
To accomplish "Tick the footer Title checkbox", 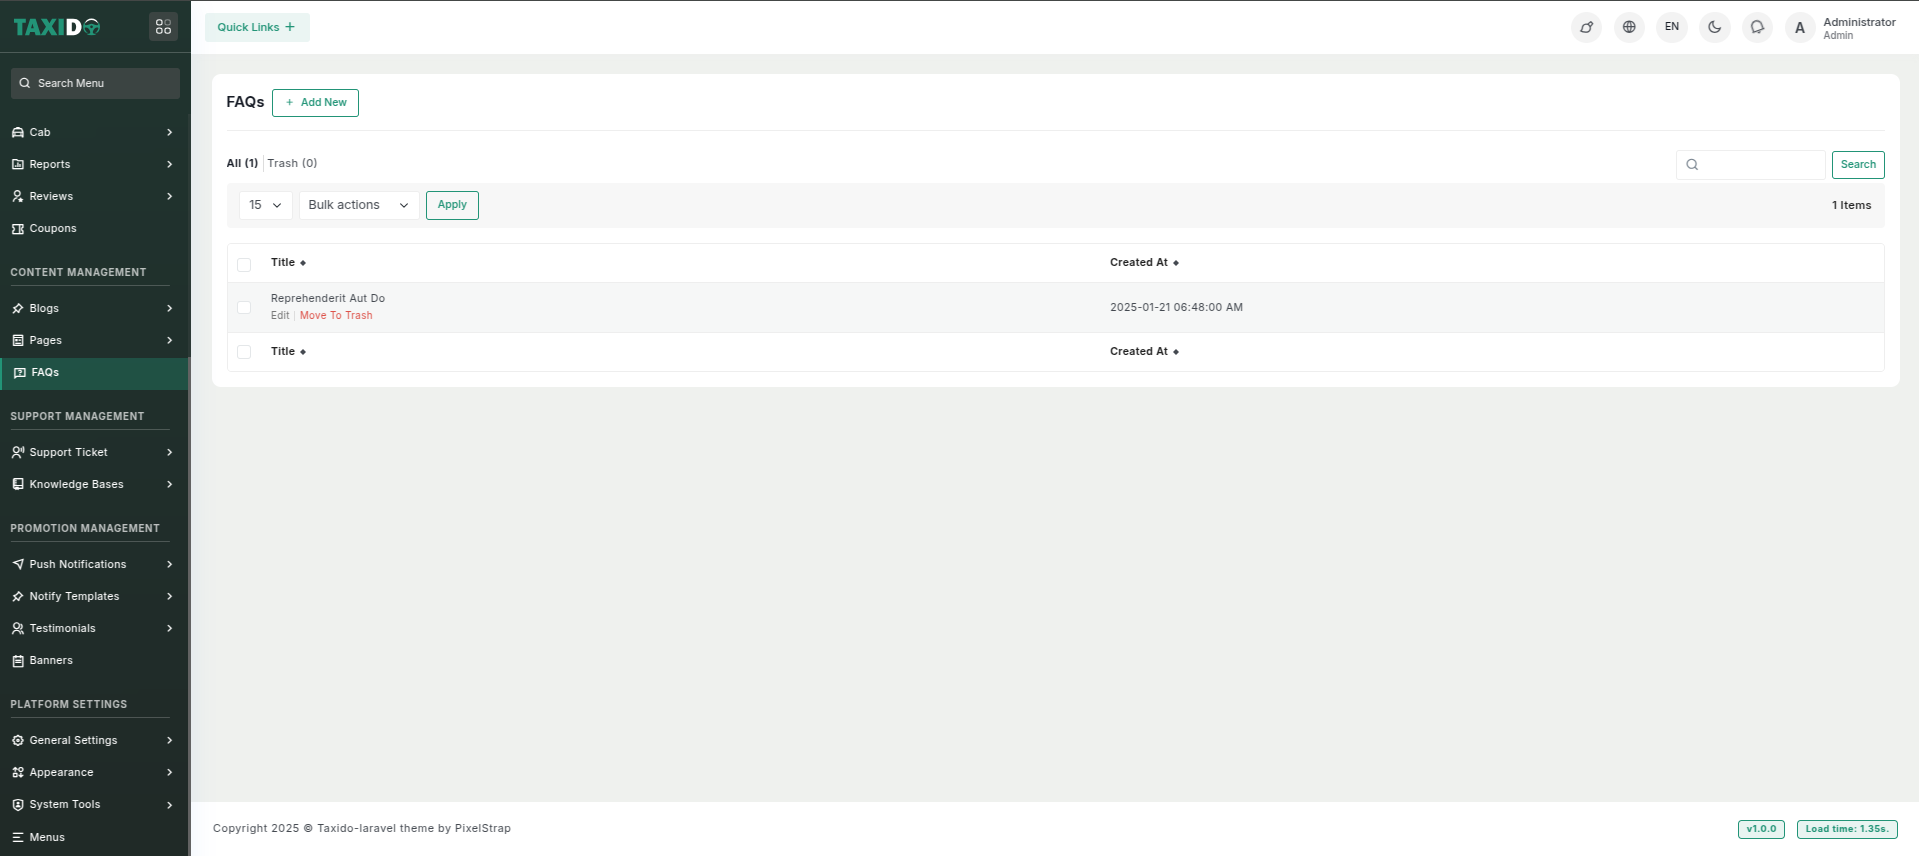I will (244, 352).
